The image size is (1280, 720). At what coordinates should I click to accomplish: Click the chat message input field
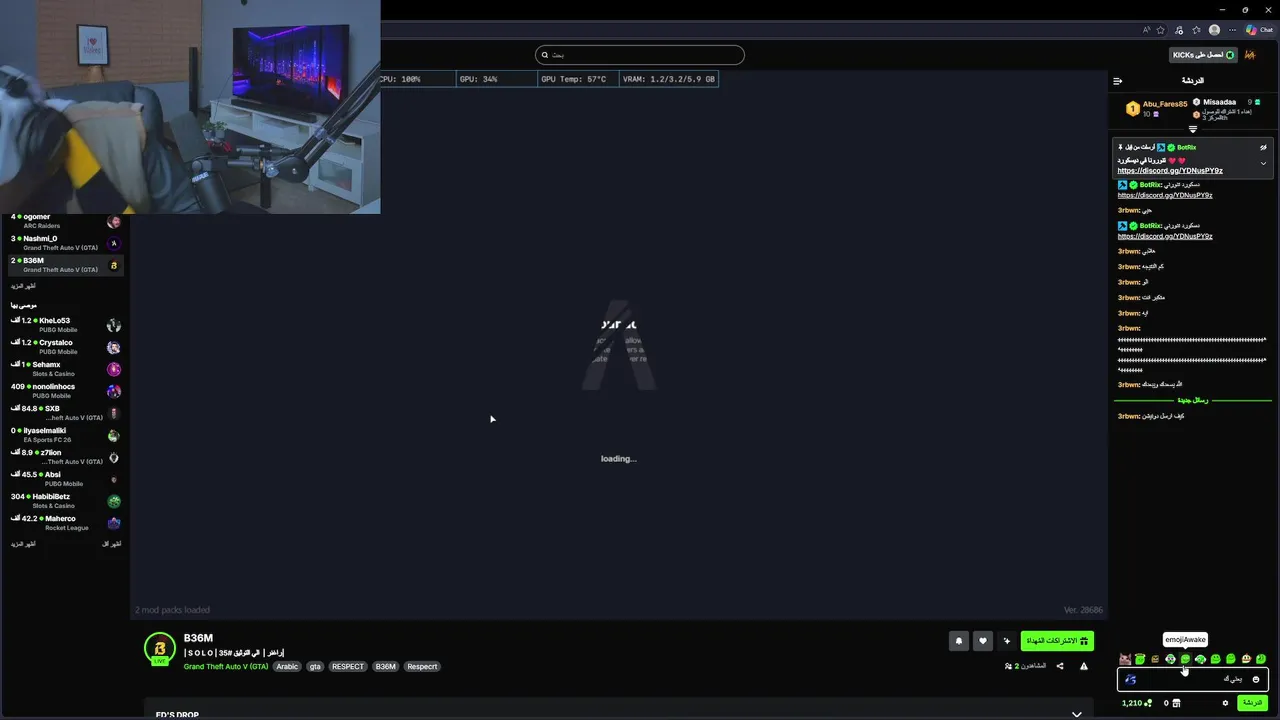tap(1193, 680)
